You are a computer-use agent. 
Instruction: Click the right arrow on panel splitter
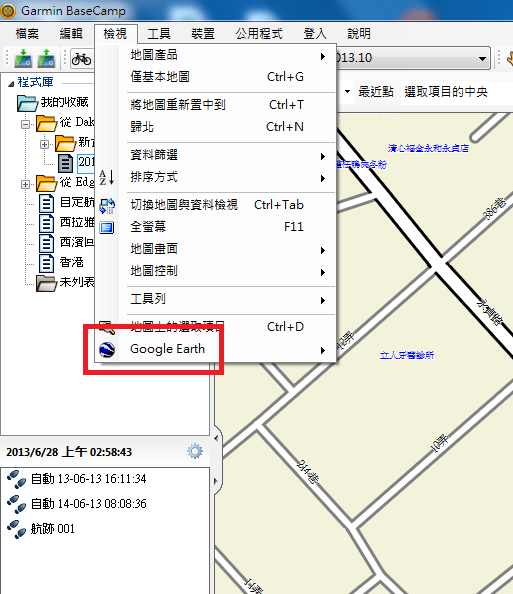[216, 481]
